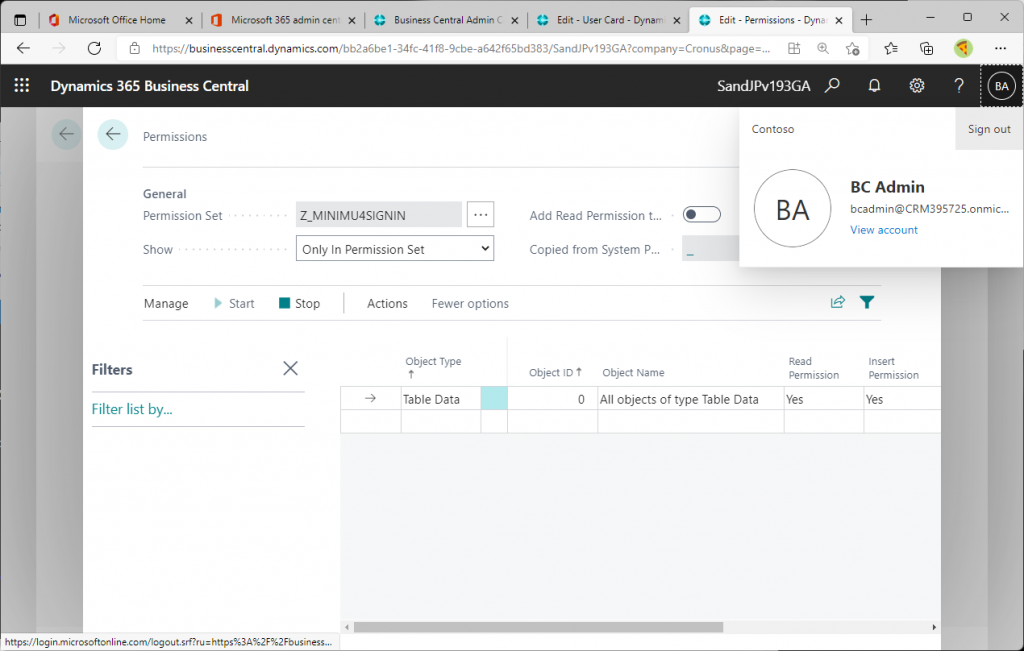
Task: Switch to Microsoft Office Home tab
Action: point(116,20)
